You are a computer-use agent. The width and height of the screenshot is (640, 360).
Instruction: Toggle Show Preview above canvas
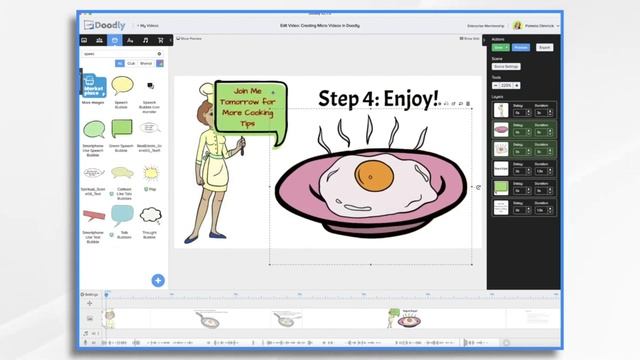(x=189, y=38)
